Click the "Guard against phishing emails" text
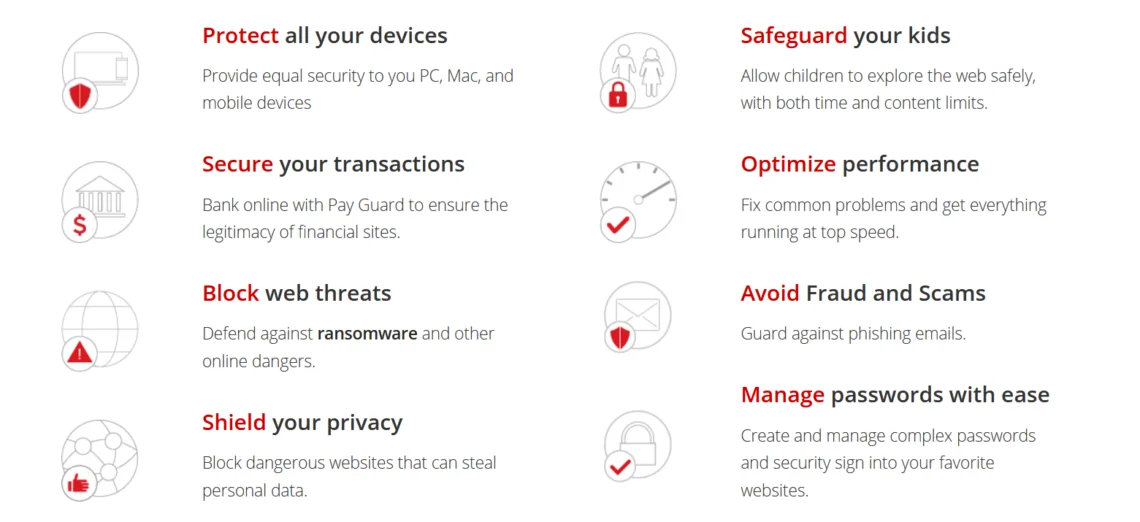 852,334
